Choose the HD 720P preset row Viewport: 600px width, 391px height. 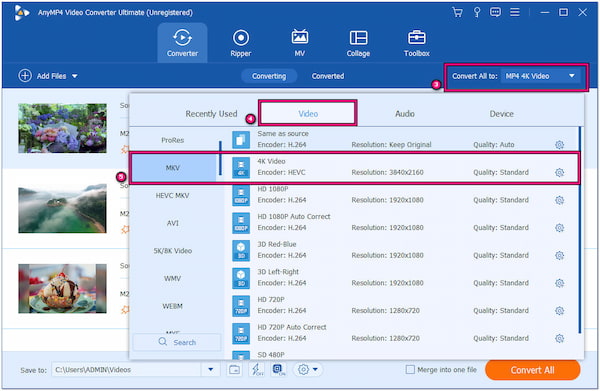coord(402,306)
